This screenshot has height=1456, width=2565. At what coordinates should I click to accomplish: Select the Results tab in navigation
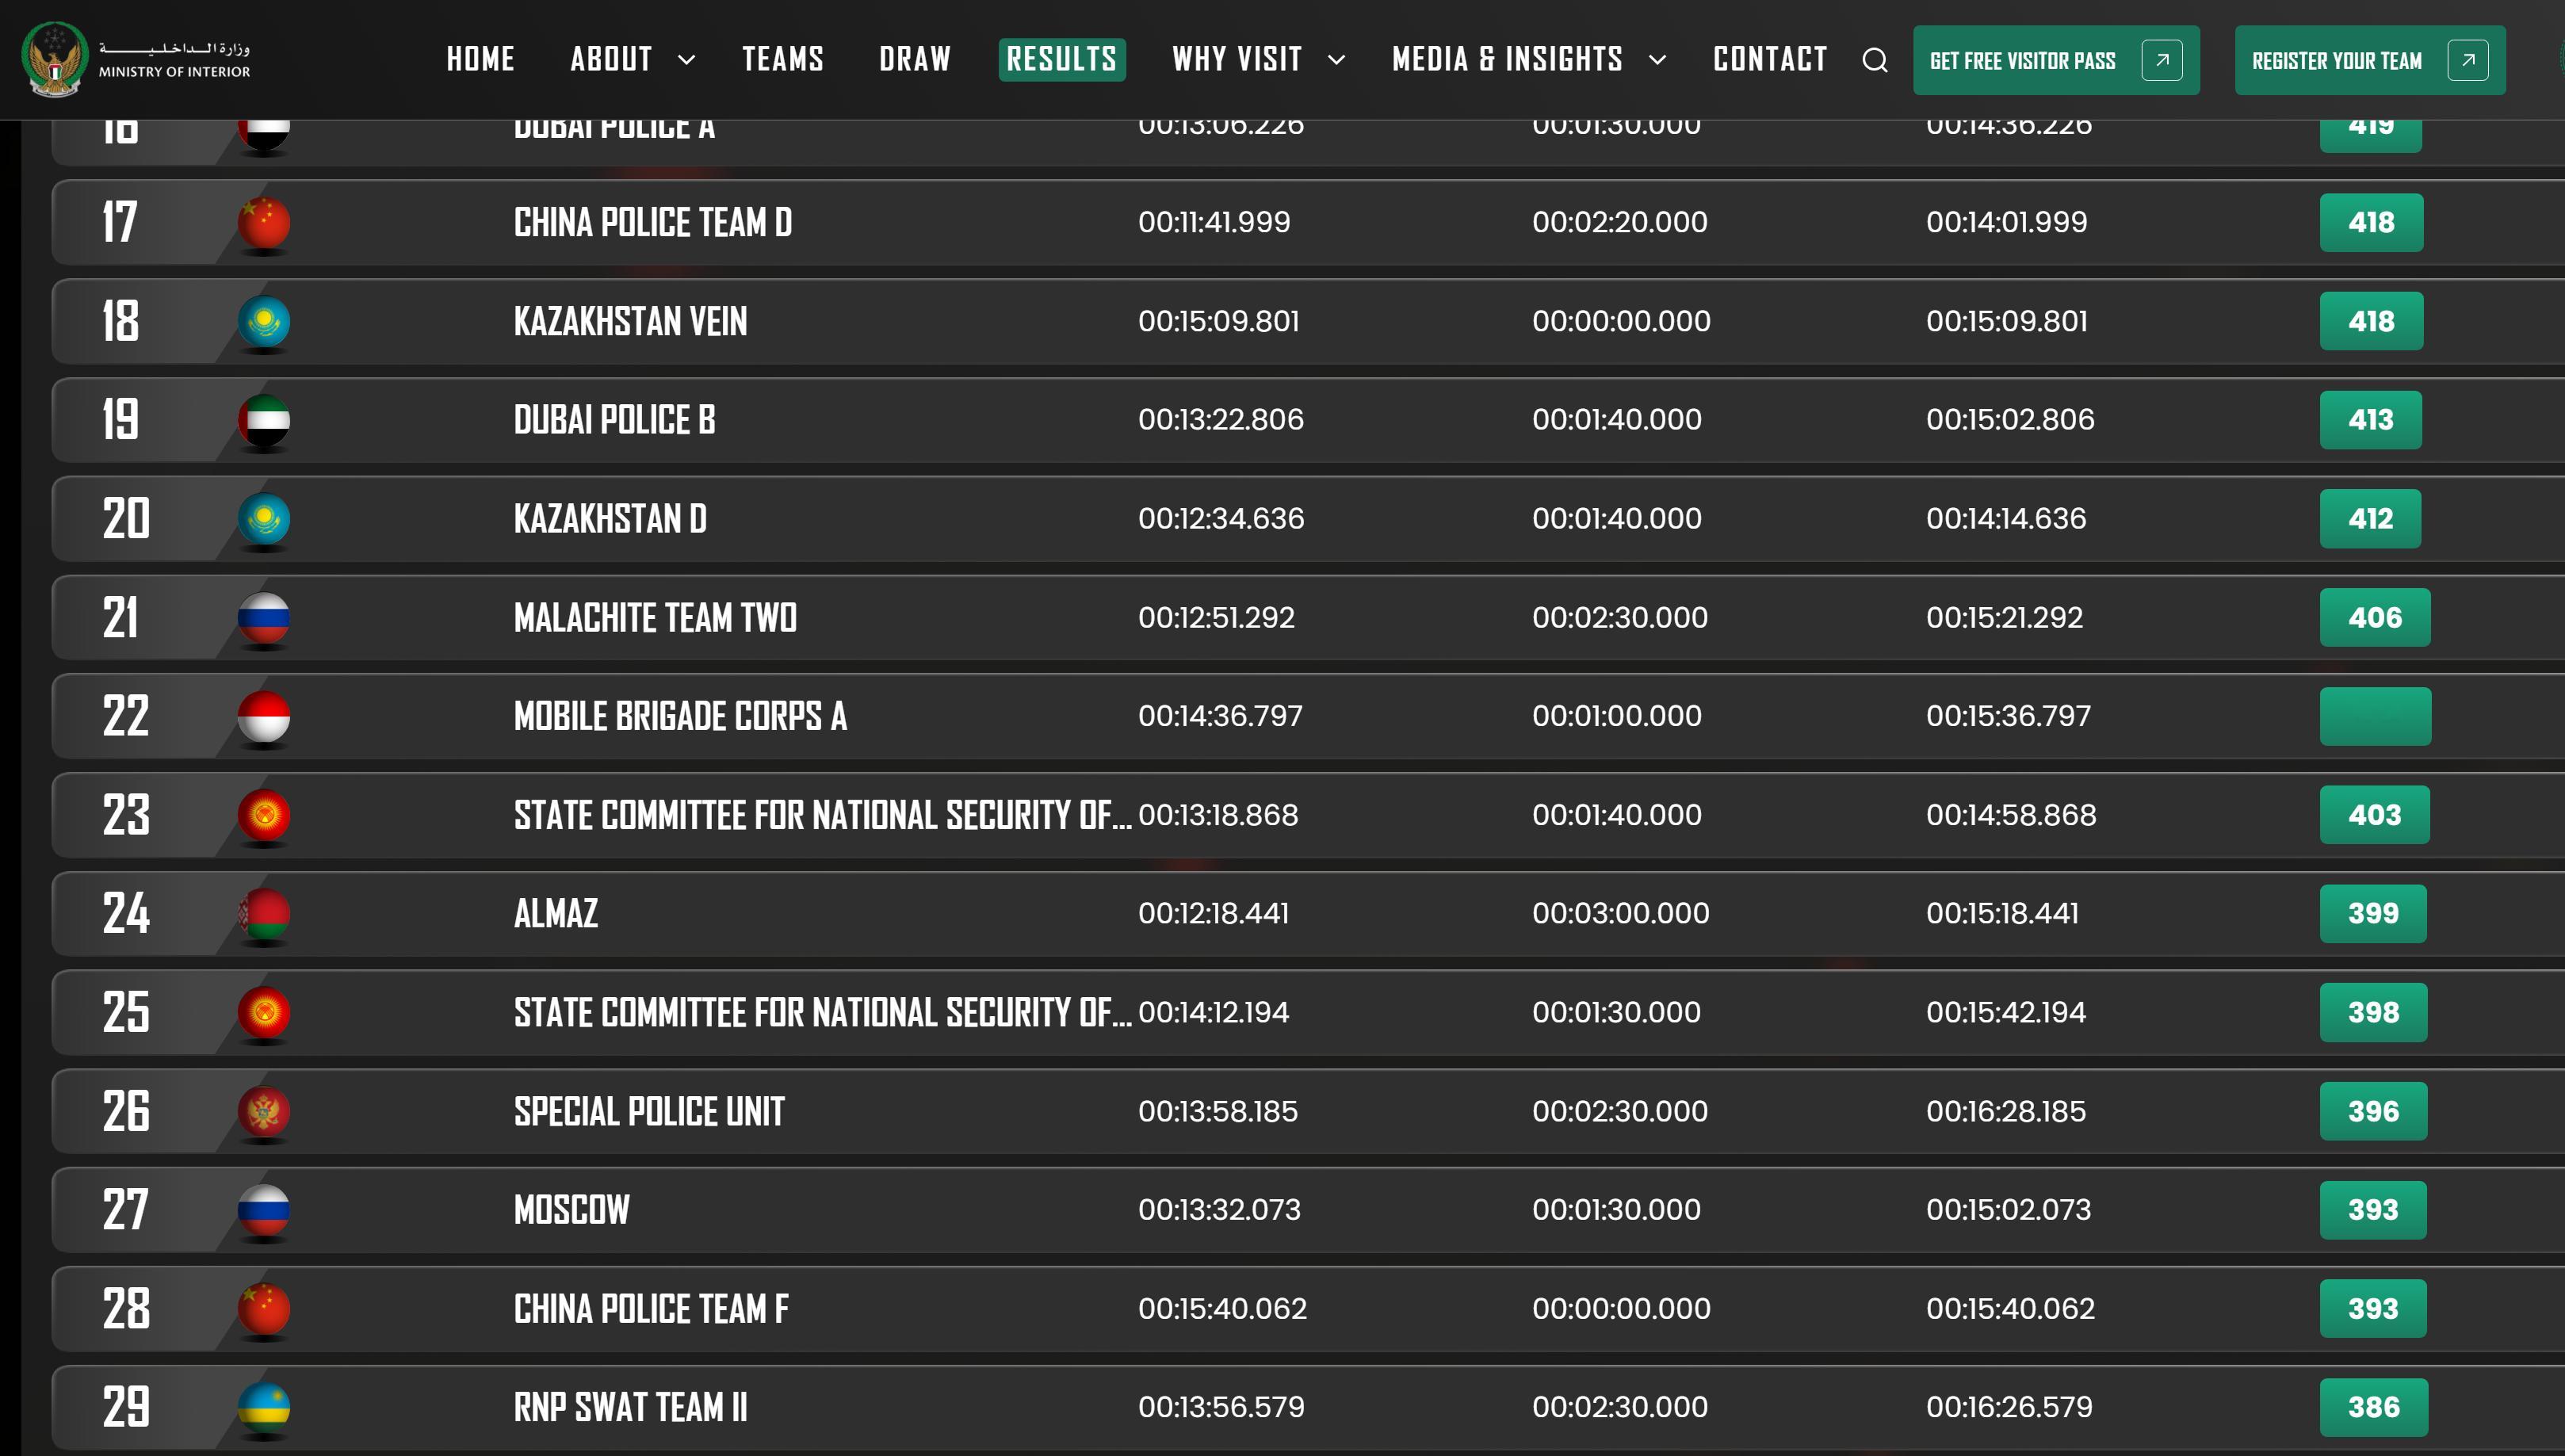(x=1061, y=59)
